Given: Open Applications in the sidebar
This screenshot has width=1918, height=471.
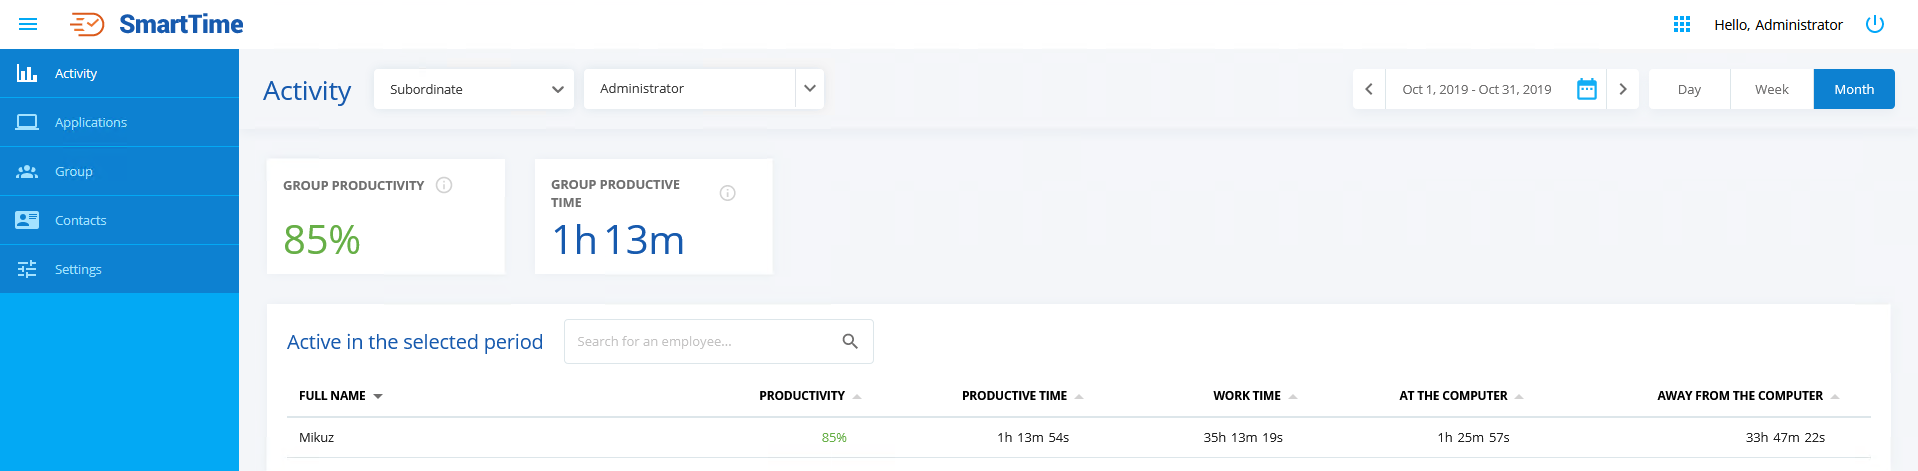Looking at the screenshot, I should 91,122.
